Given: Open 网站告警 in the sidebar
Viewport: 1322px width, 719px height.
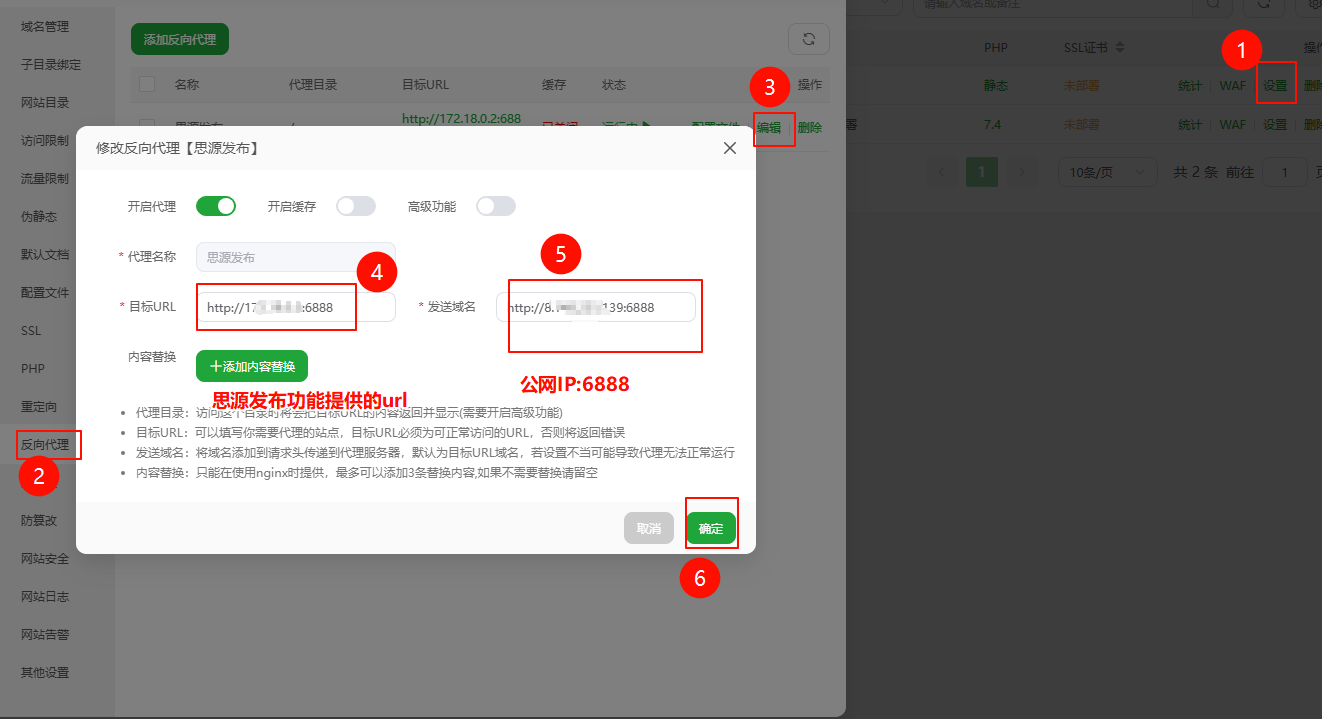Looking at the screenshot, I should coord(45,634).
